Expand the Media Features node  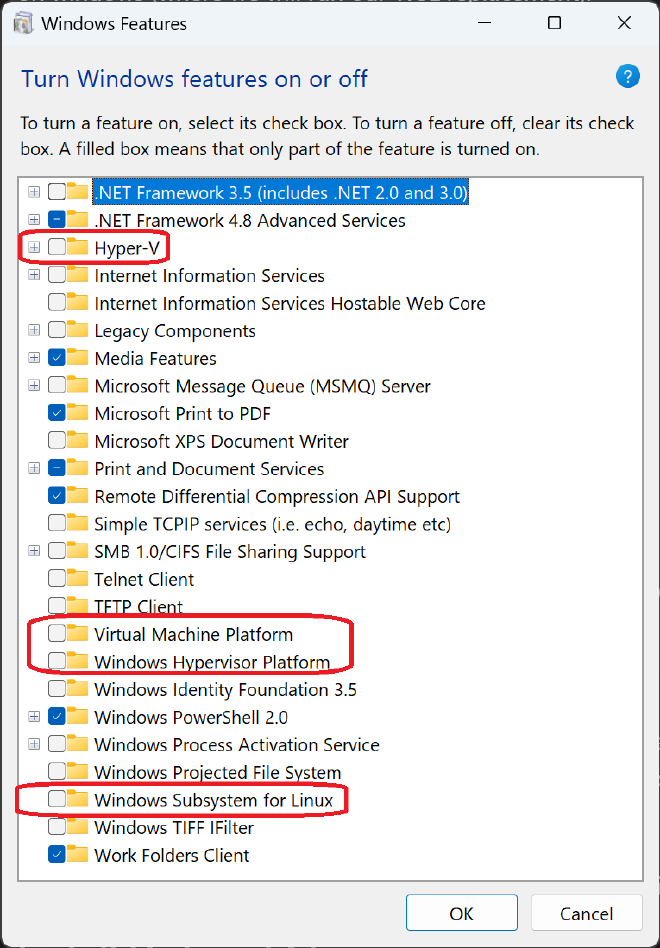pyautogui.click(x=34, y=358)
